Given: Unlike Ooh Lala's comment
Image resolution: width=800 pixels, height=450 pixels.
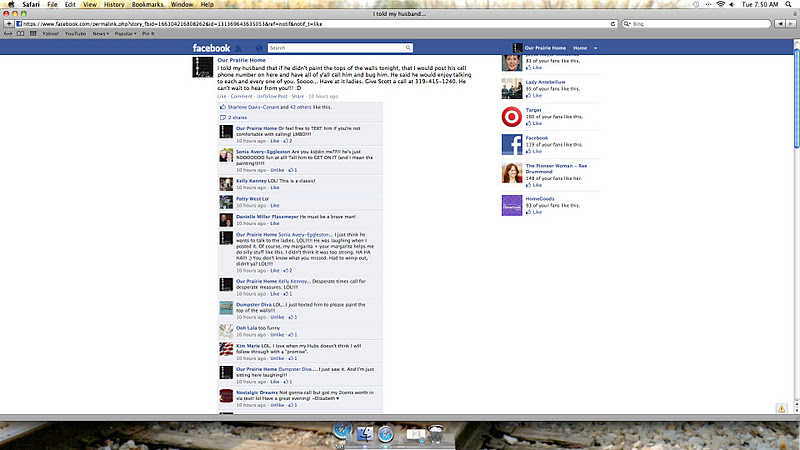Looking at the screenshot, I should [277, 335].
